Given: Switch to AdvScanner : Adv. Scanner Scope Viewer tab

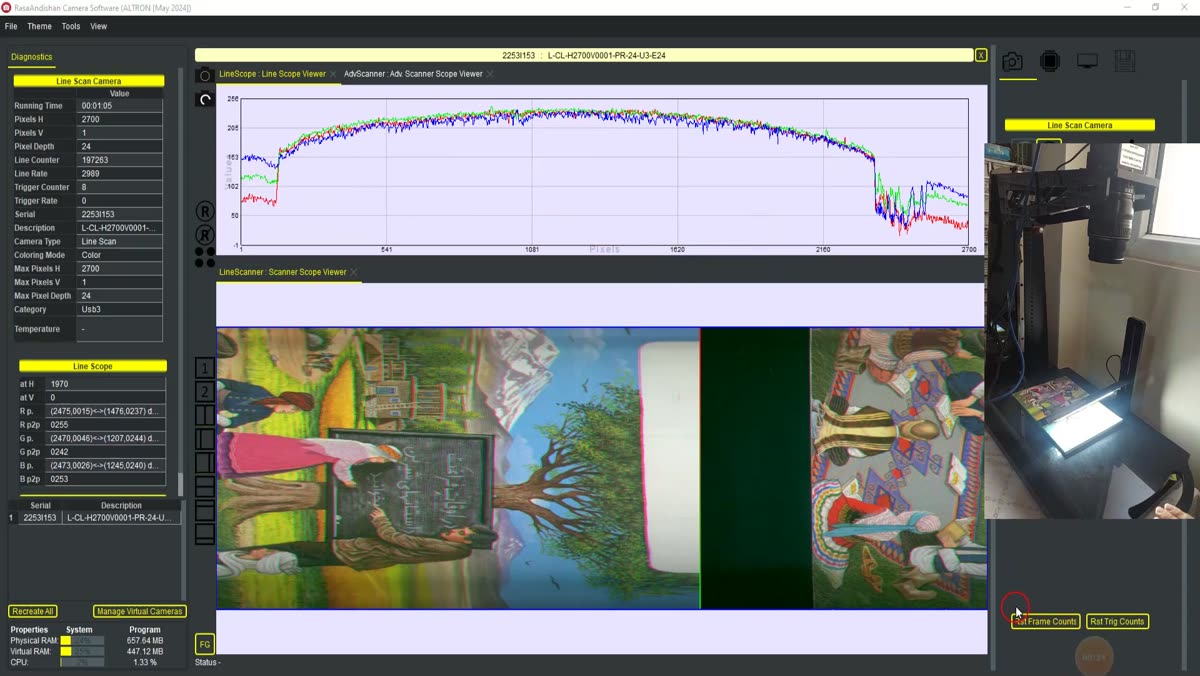Looking at the screenshot, I should [413, 74].
